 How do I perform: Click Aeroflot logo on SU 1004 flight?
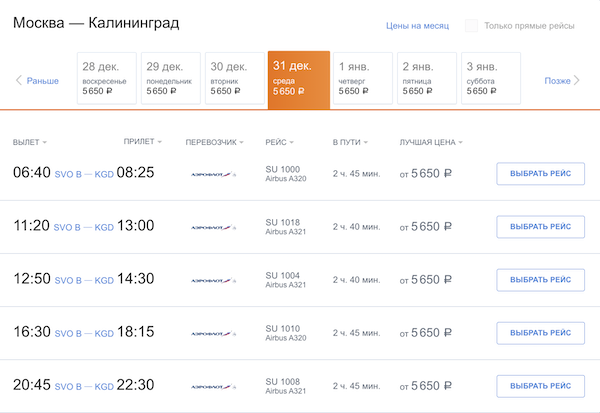(212, 280)
